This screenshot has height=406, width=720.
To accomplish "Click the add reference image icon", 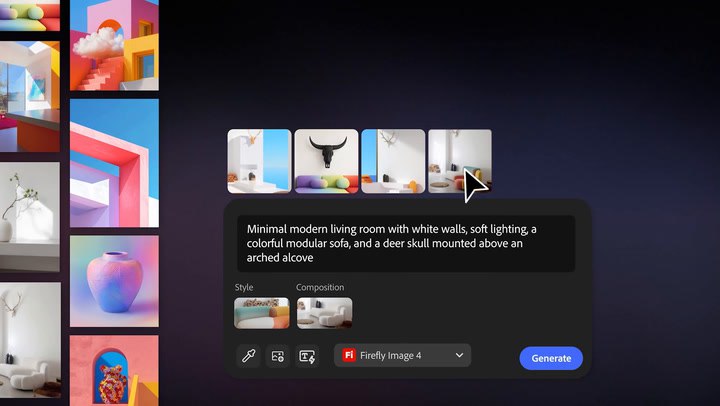I will (278, 356).
